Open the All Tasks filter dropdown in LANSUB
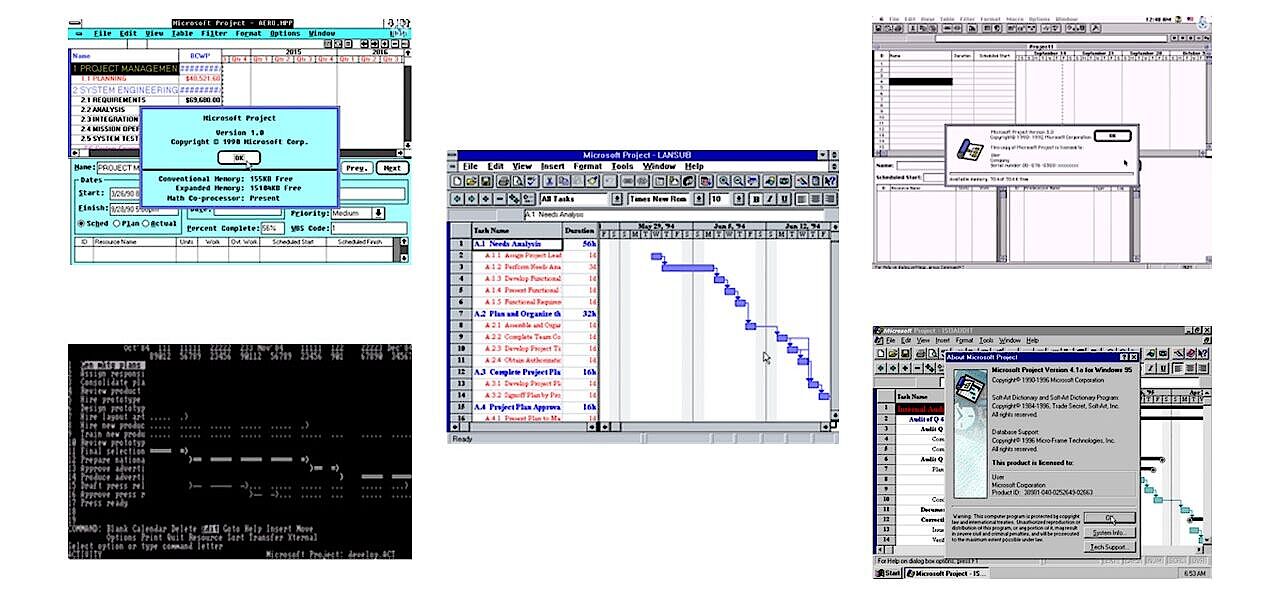This screenshot has height=589, width=1280. tap(615, 199)
